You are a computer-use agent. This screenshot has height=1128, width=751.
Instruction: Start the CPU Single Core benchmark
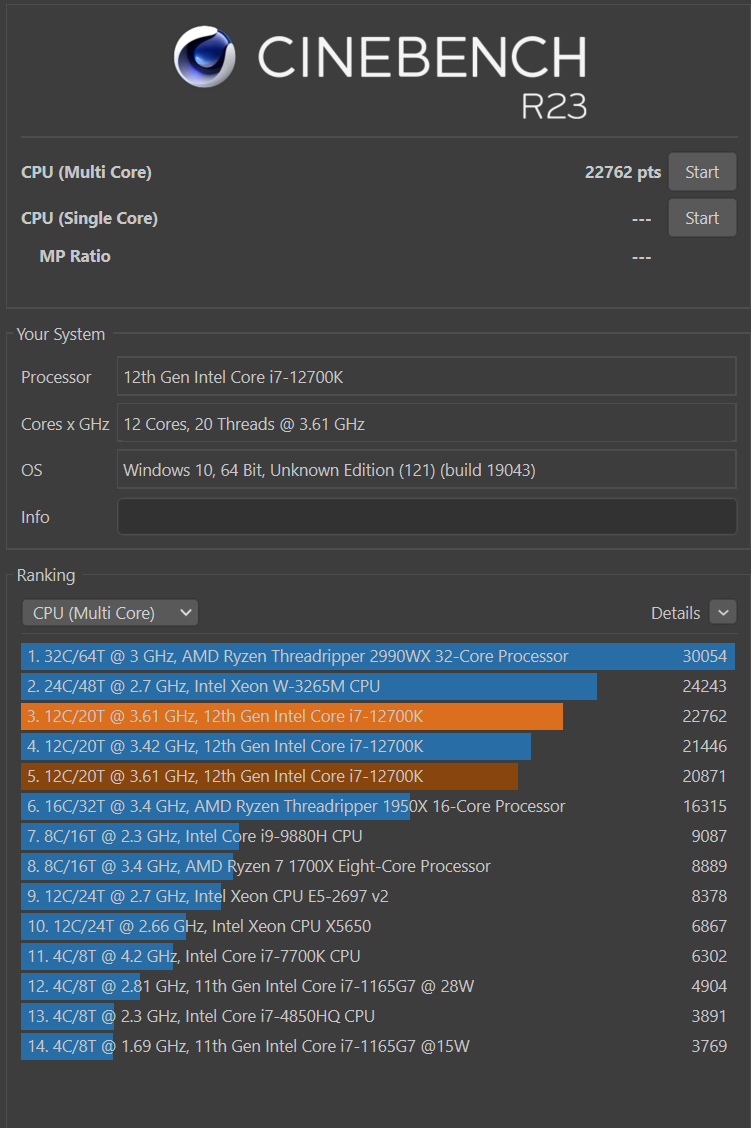[701, 217]
